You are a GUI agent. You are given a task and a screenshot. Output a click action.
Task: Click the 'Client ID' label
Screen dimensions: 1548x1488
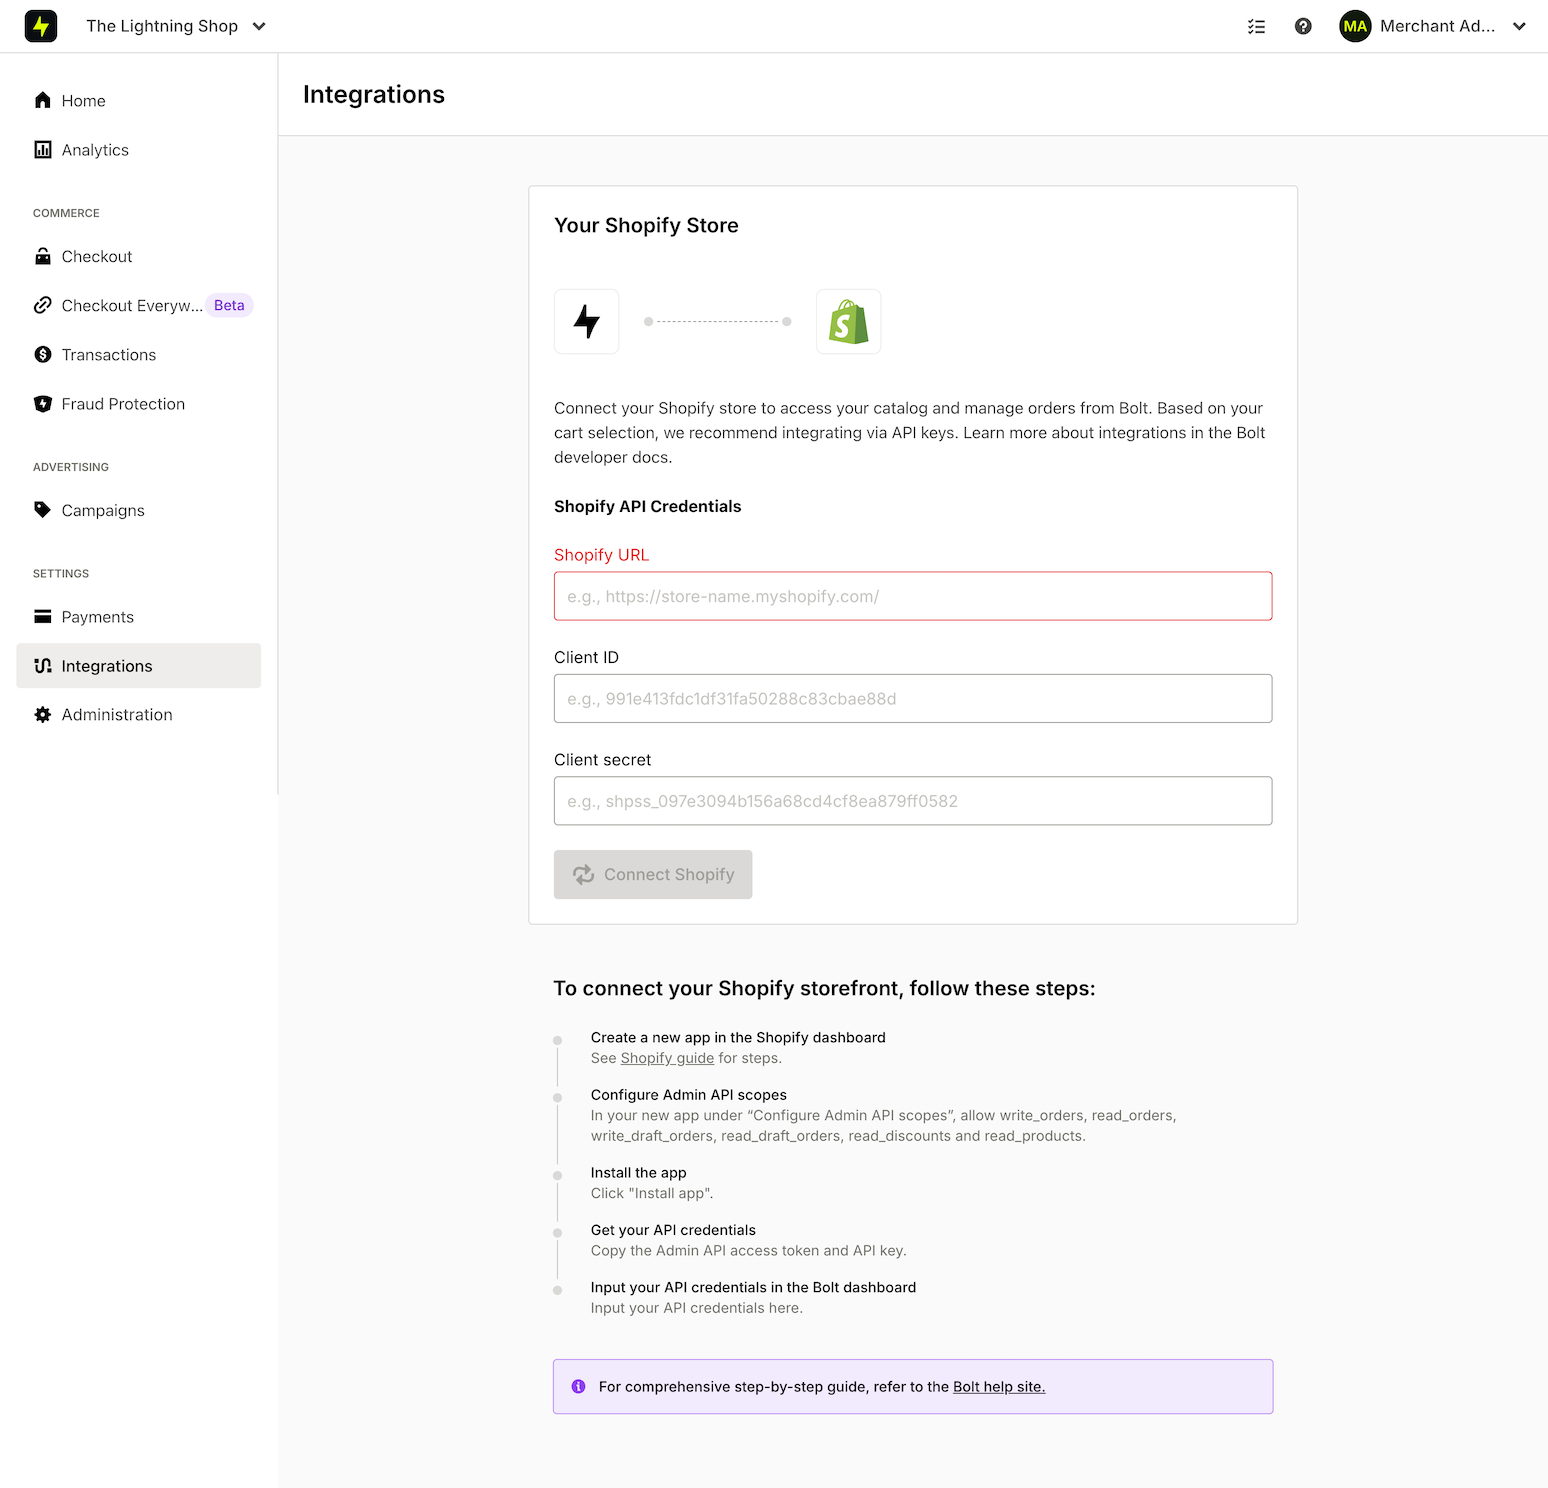point(587,658)
